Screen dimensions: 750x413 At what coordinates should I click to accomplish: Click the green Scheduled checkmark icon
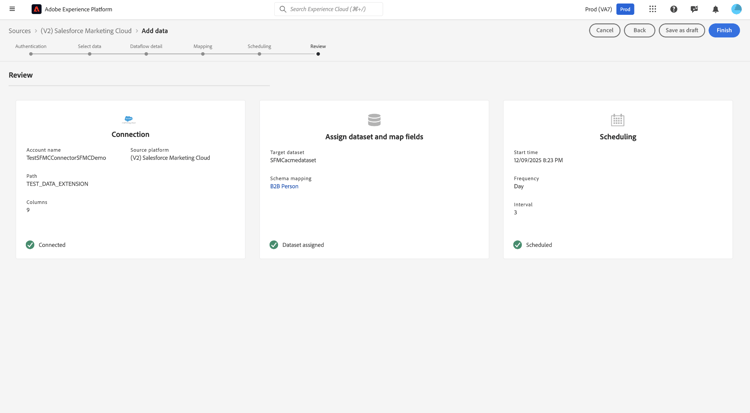tap(518, 245)
